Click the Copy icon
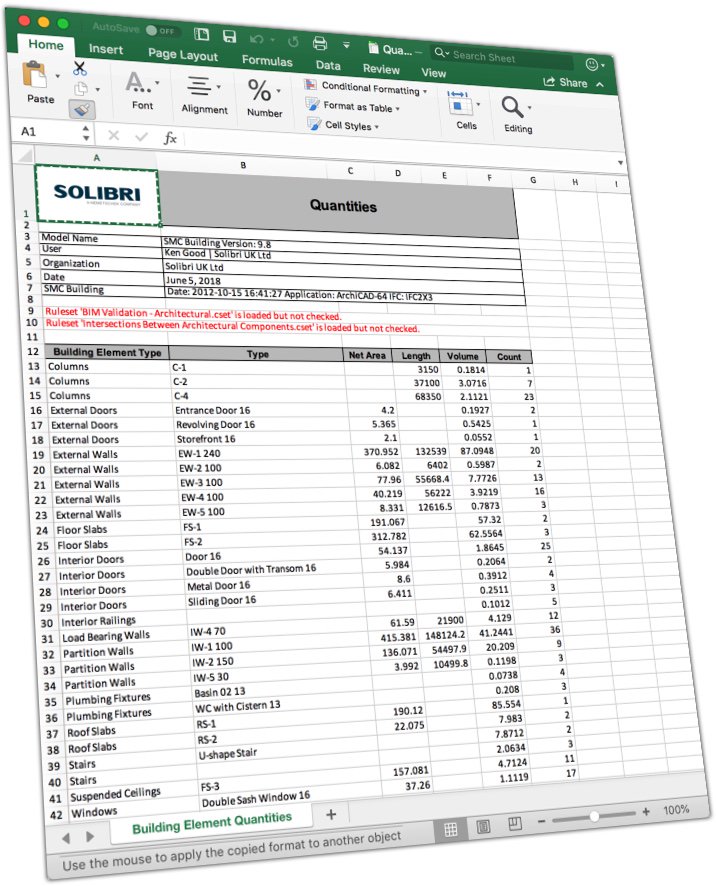 81,88
